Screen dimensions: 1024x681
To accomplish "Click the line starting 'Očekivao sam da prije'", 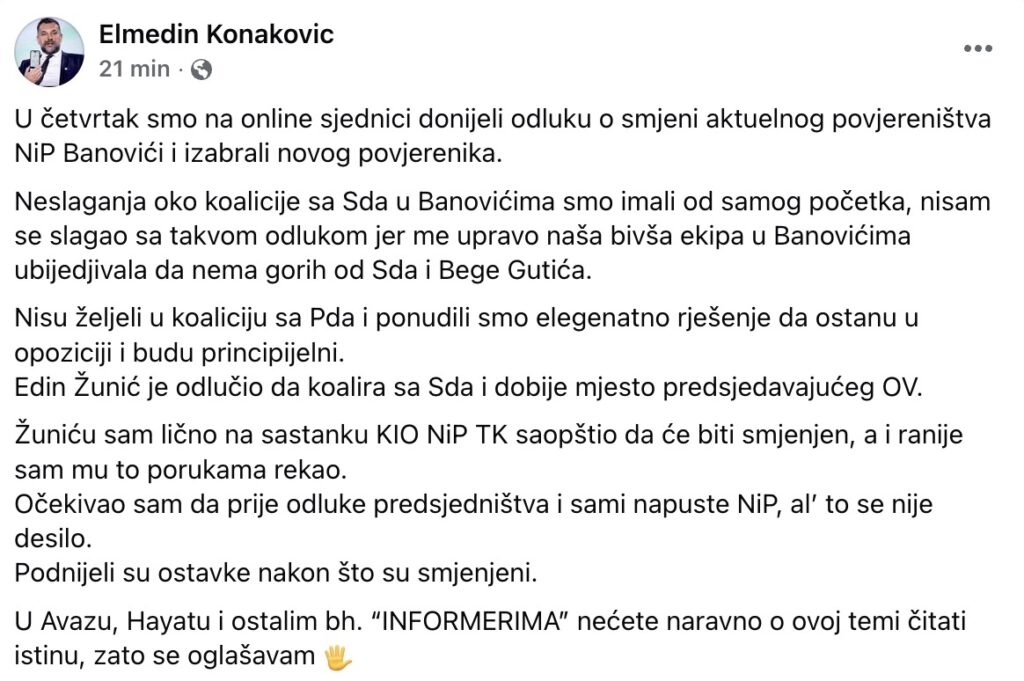I will point(474,504).
